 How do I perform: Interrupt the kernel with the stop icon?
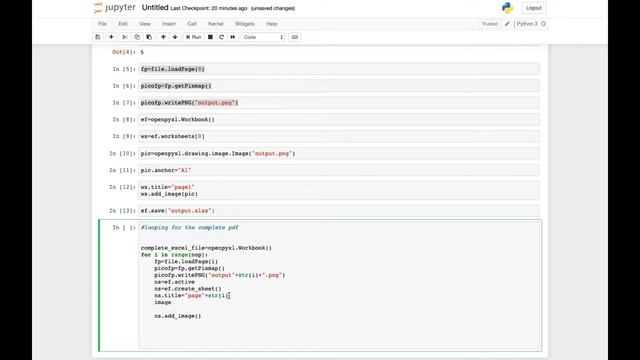210,37
